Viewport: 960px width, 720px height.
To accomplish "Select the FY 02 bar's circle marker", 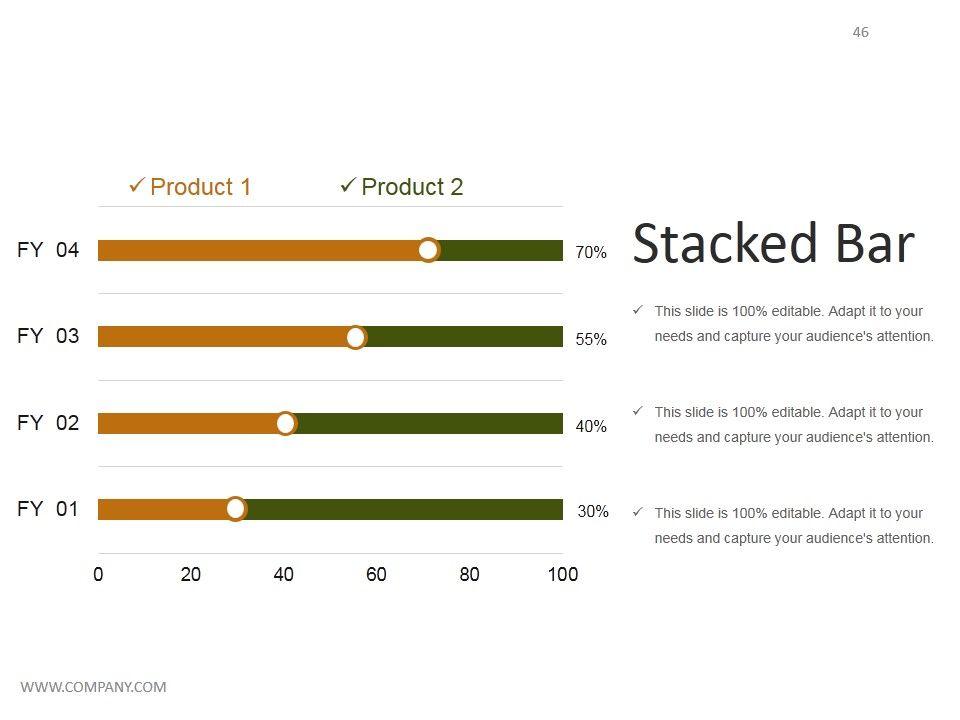I will coord(286,423).
